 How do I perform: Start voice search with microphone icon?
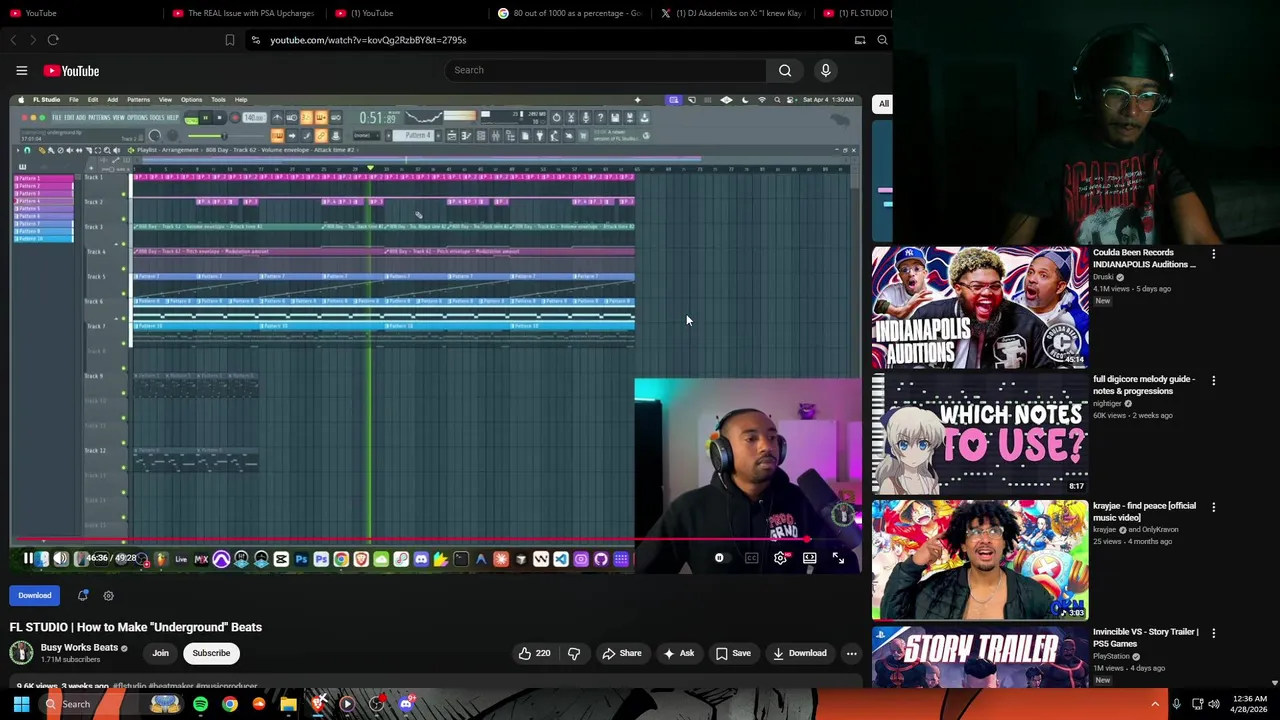825,70
